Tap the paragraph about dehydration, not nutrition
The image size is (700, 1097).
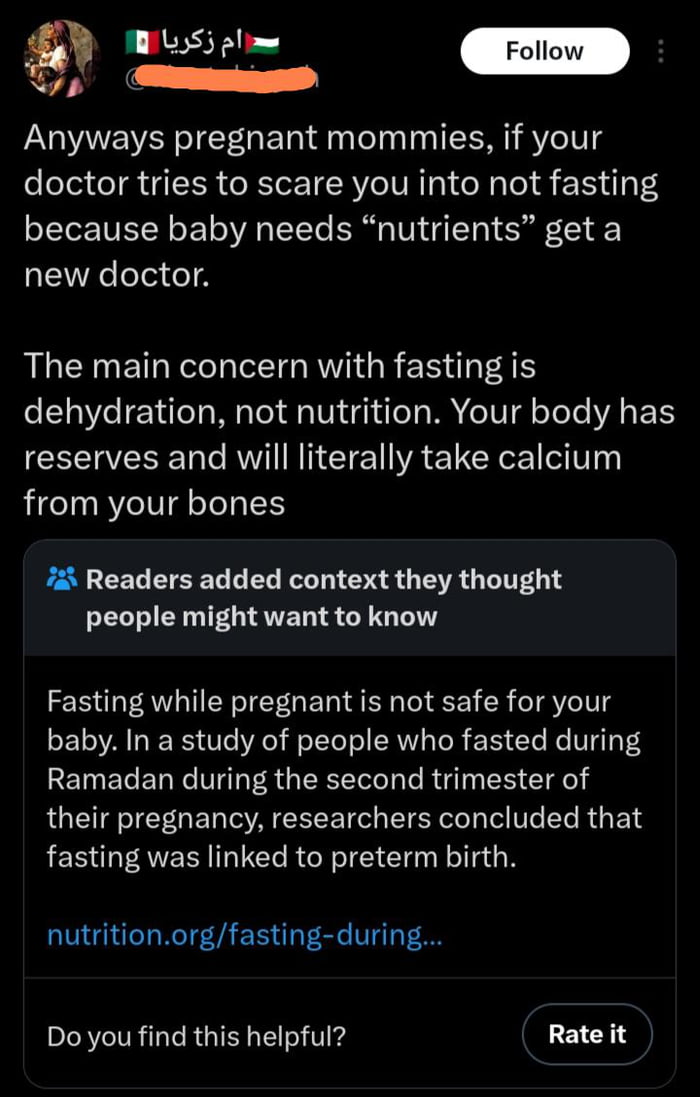click(x=348, y=435)
